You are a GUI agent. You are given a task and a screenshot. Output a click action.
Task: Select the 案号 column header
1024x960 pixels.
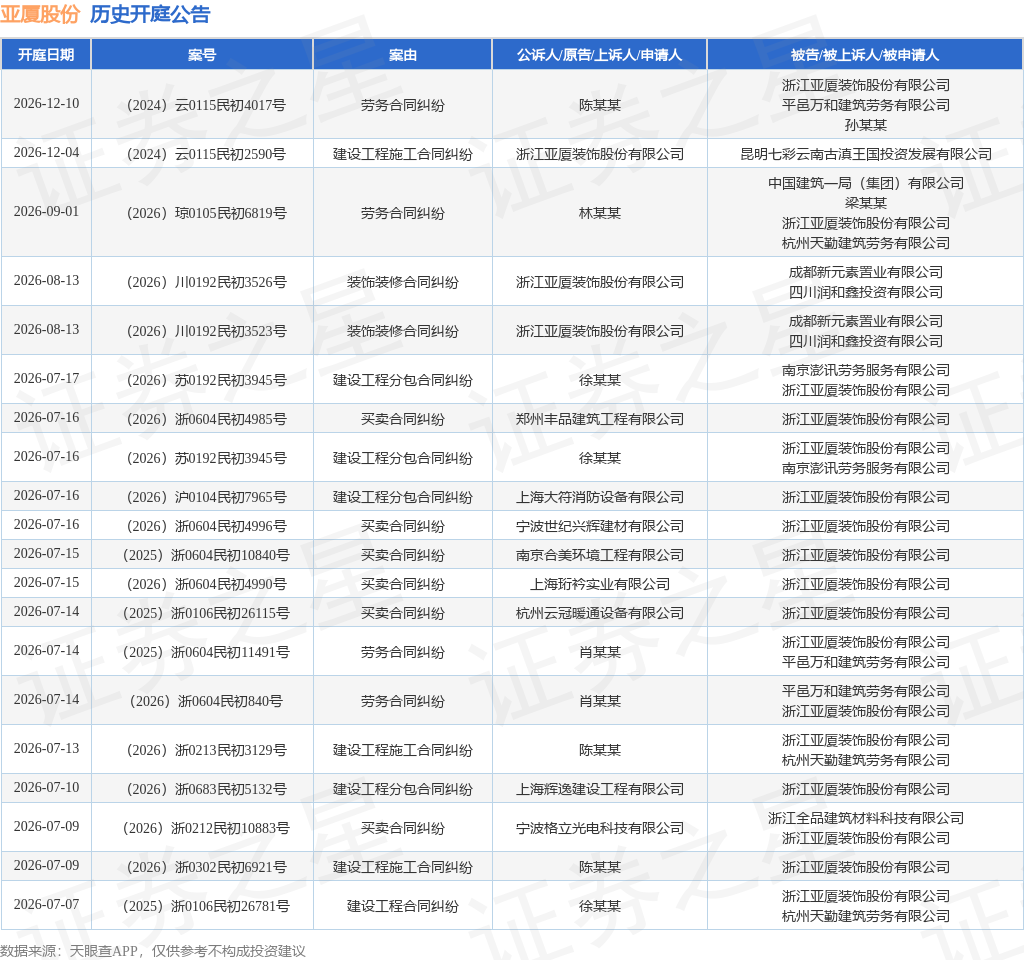pos(202,55)
